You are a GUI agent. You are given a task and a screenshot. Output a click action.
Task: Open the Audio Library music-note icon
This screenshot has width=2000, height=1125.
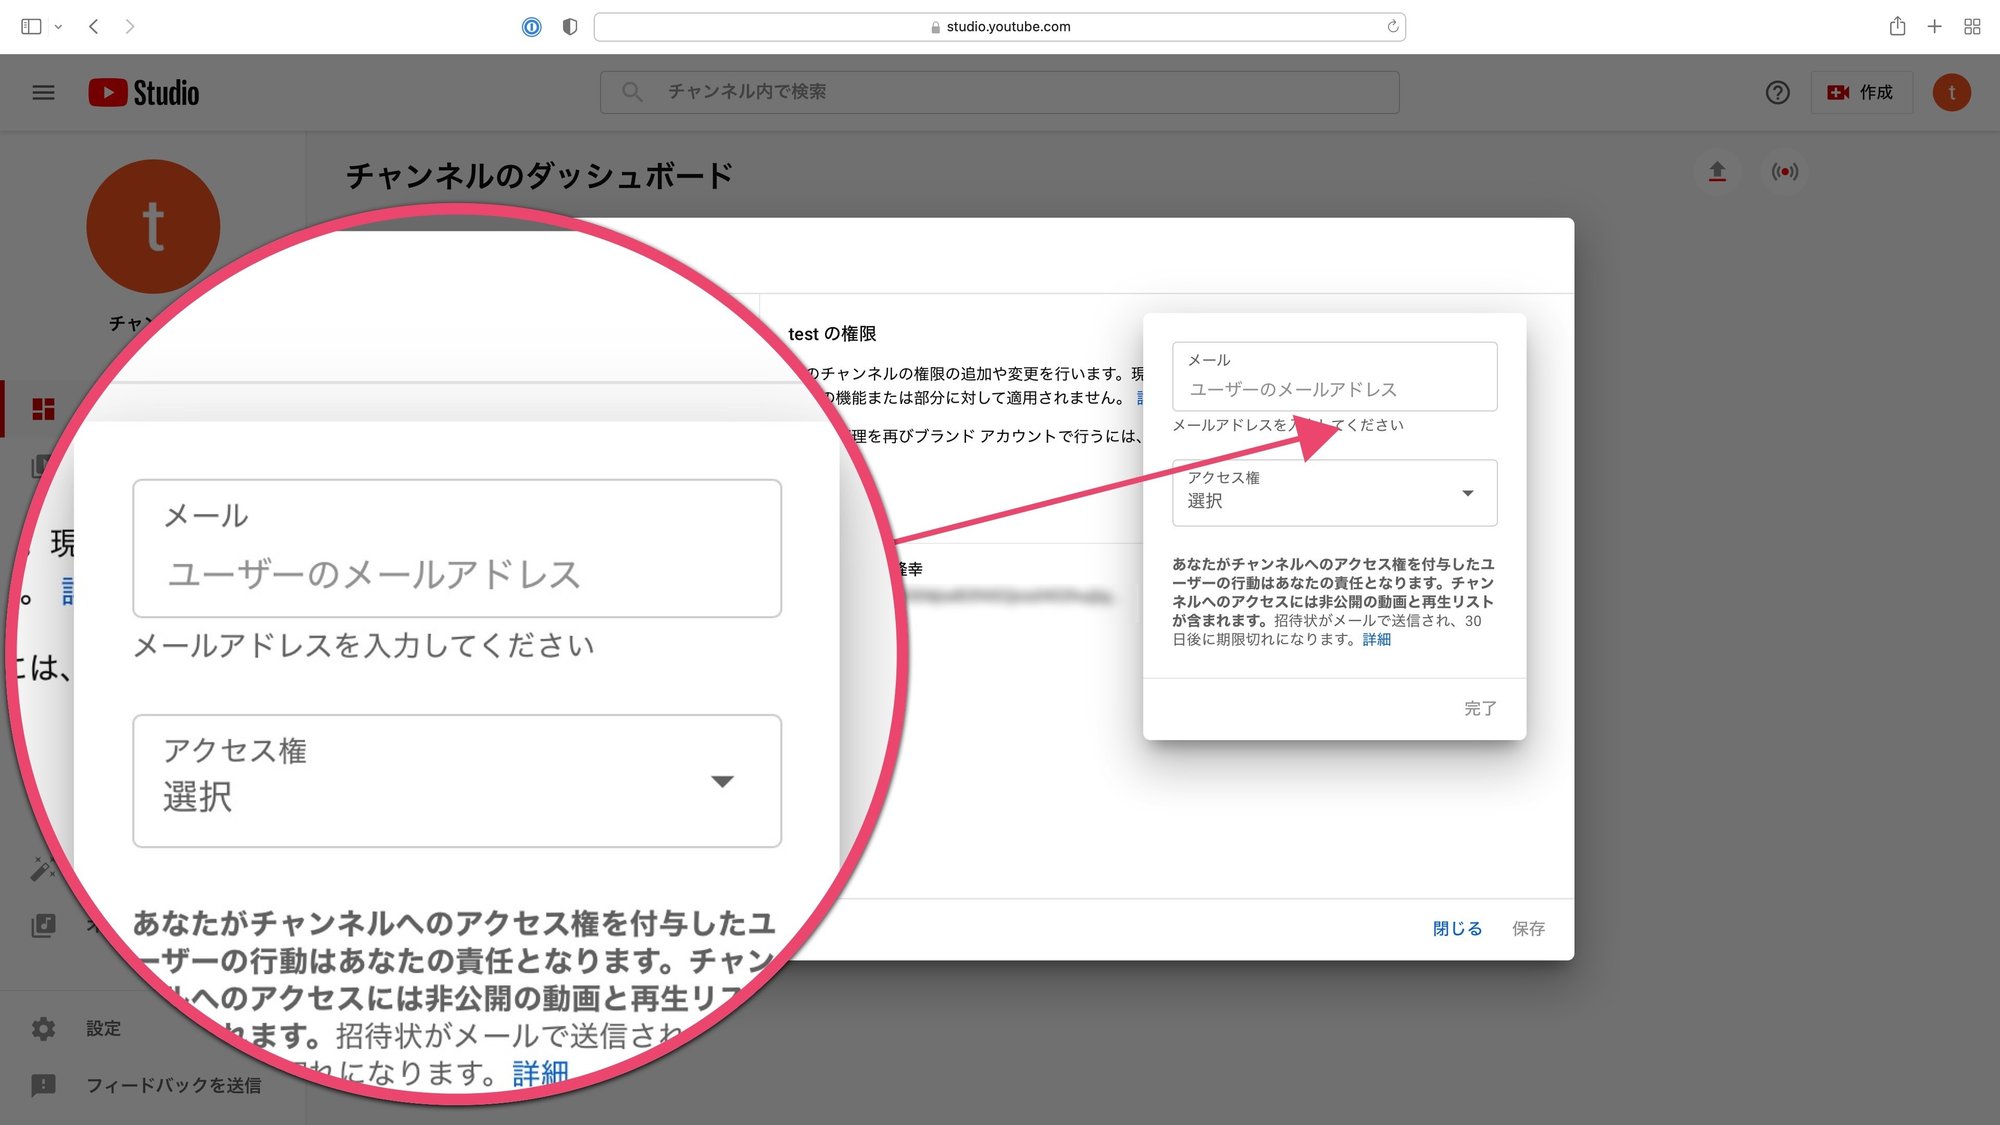(44, 926)
